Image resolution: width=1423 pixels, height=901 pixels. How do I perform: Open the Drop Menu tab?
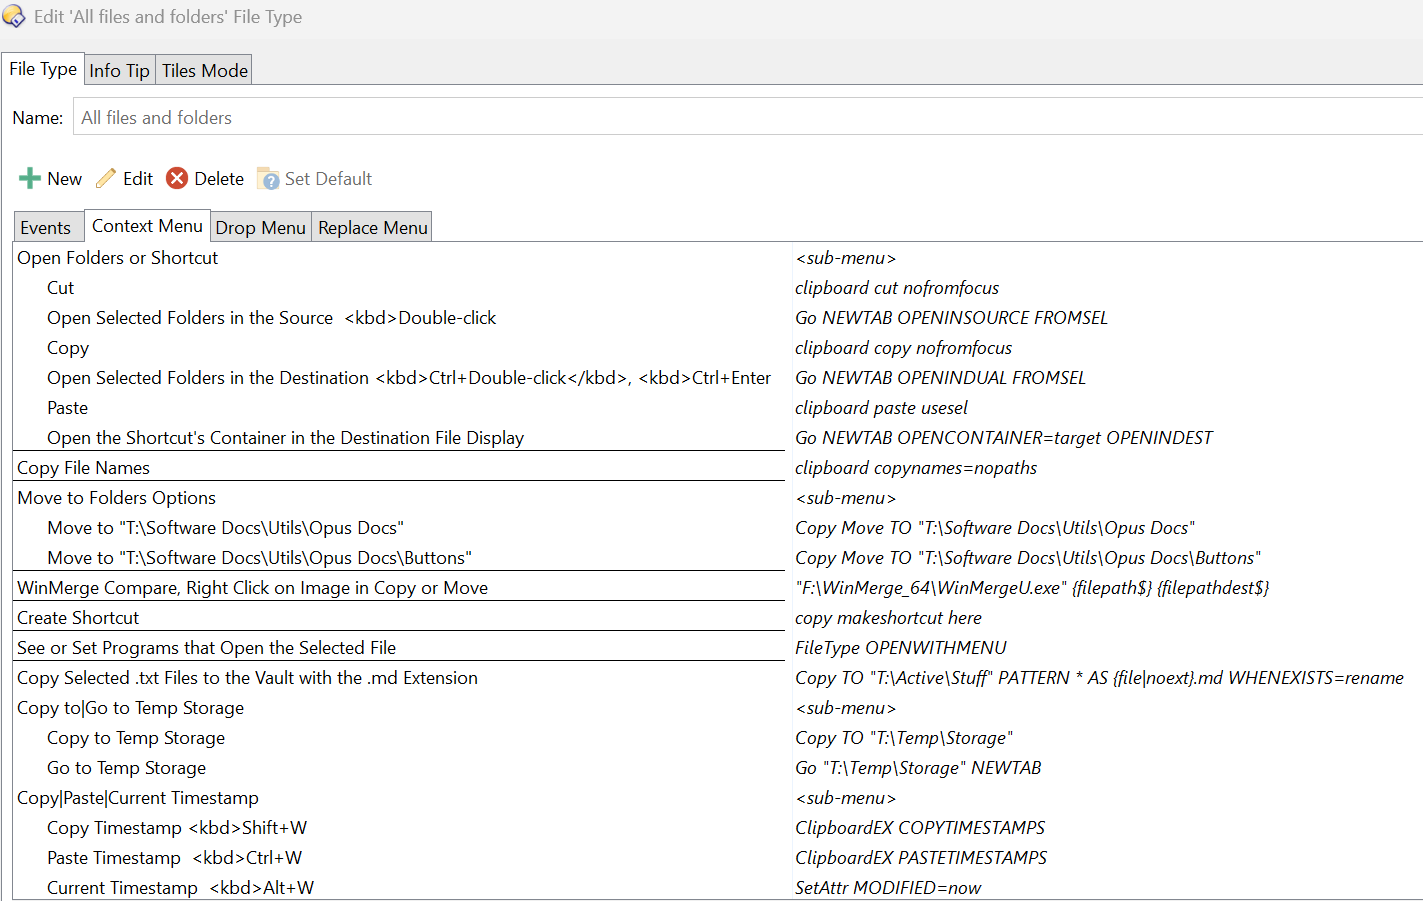(x=260, y=227)
